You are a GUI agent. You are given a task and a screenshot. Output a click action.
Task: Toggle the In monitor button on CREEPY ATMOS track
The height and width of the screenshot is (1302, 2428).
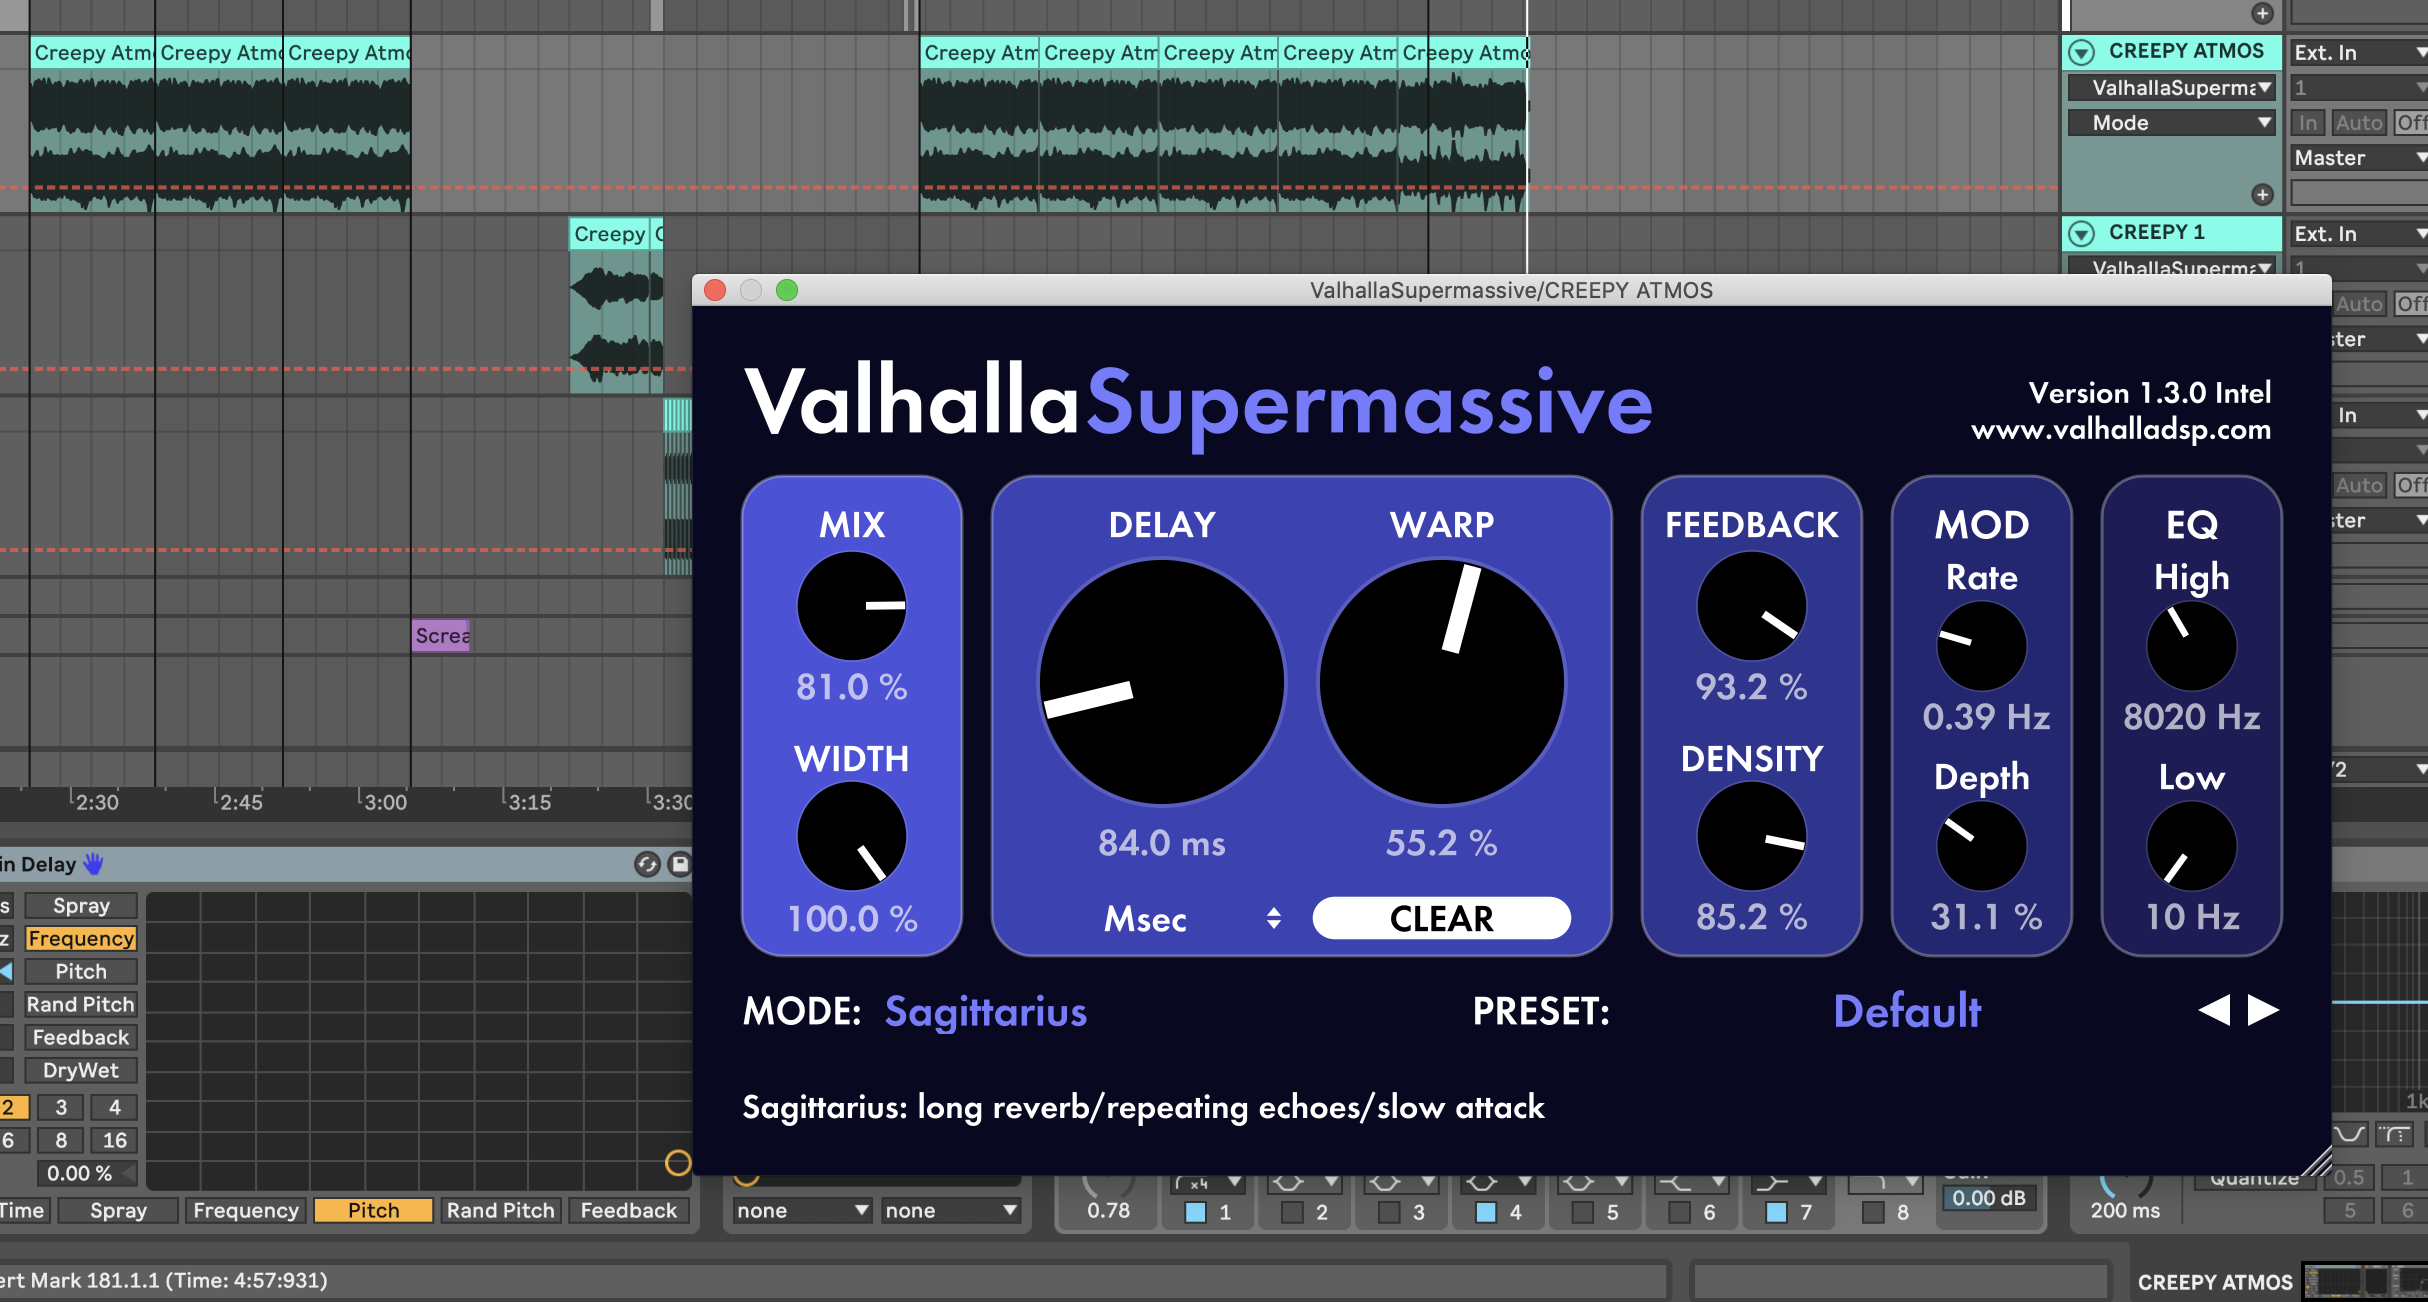coord(2308,123)
